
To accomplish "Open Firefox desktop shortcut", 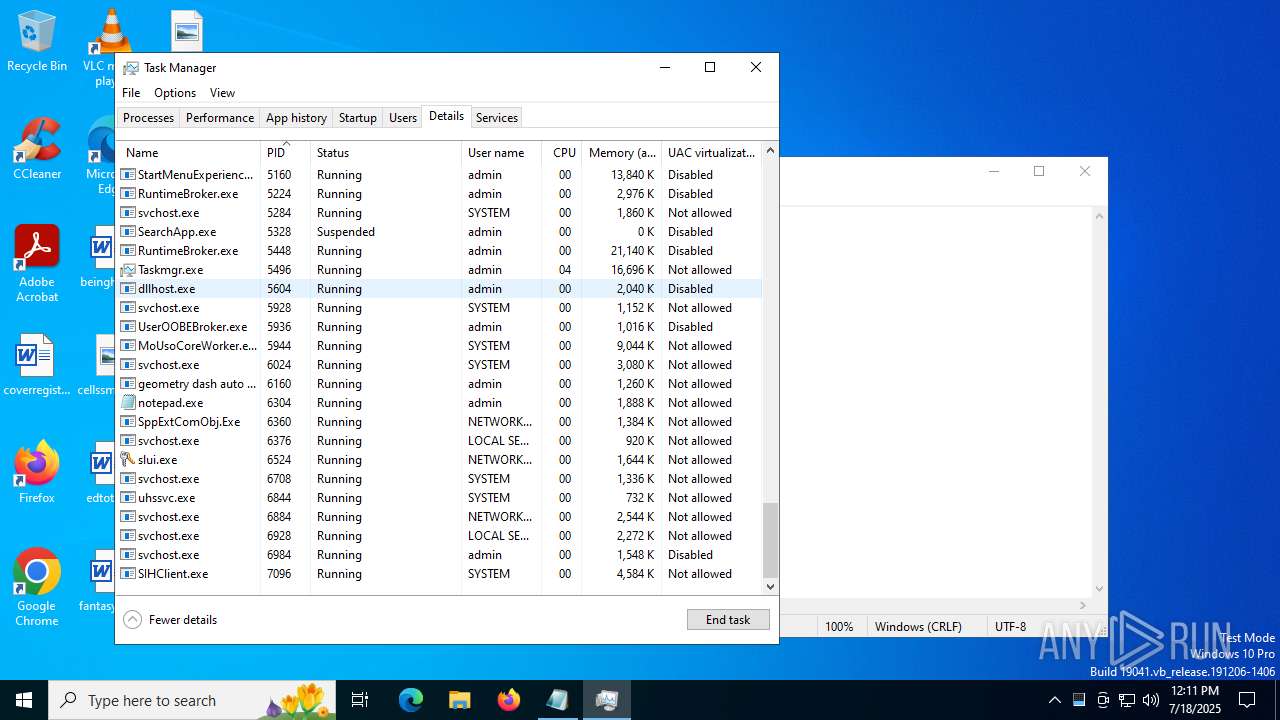I will (37, 473).
